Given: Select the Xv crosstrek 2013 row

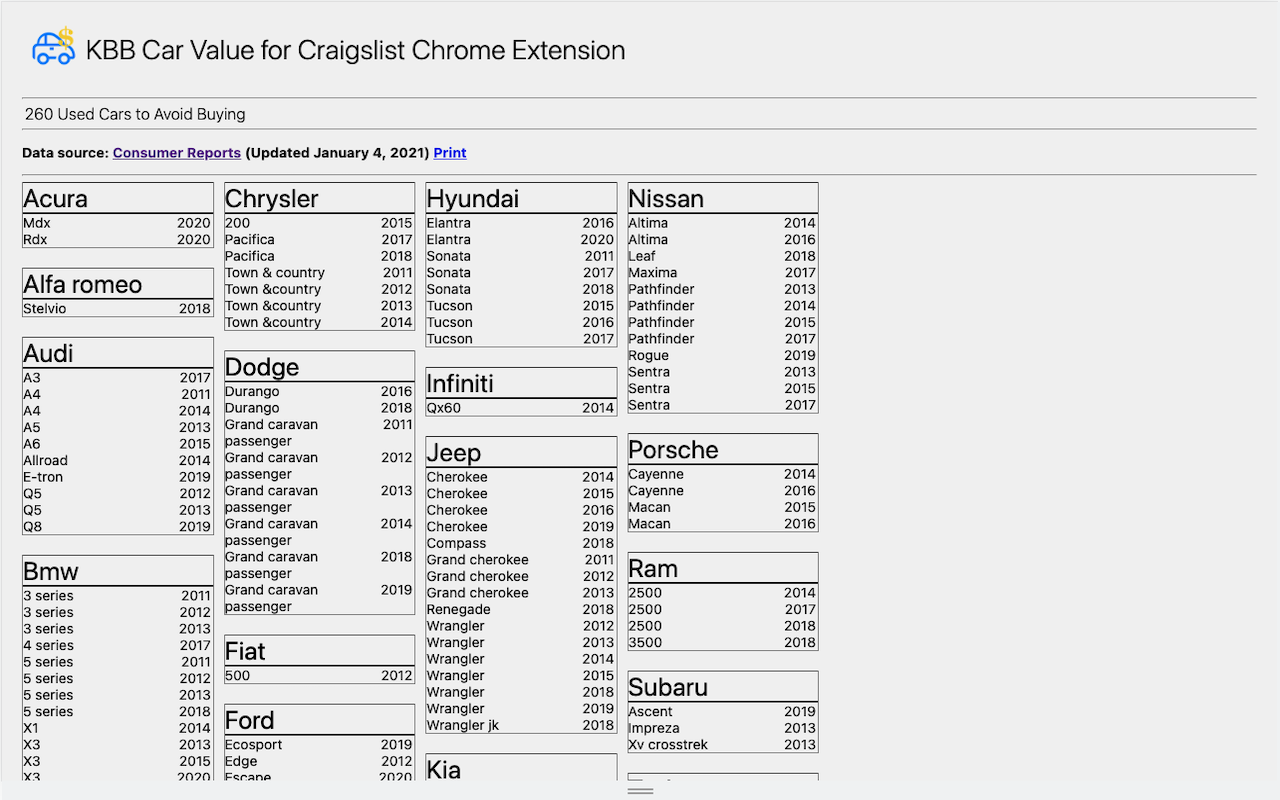Looking at the screenshot, I should click(723, 745).
